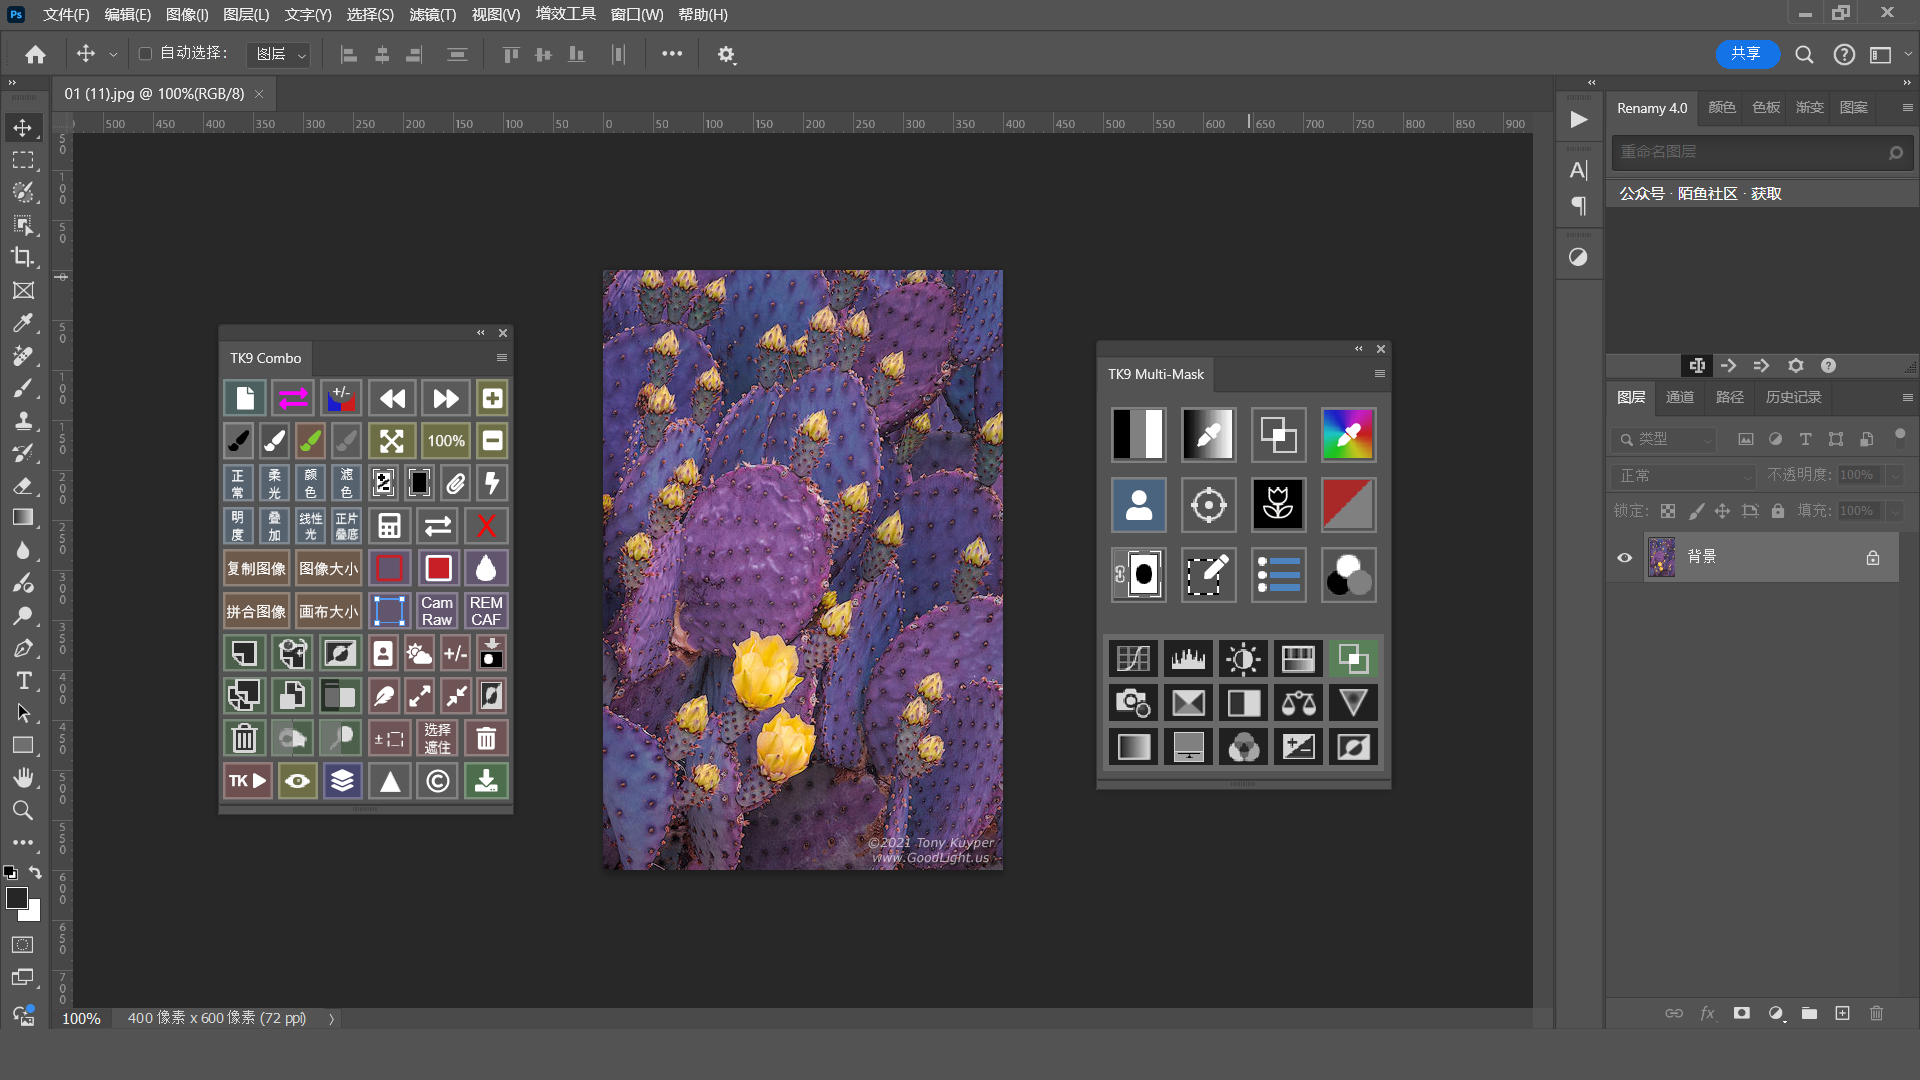Click the 图像大小 button in TK9 Combo
Screen dimensions: 1920x1080
328,568
